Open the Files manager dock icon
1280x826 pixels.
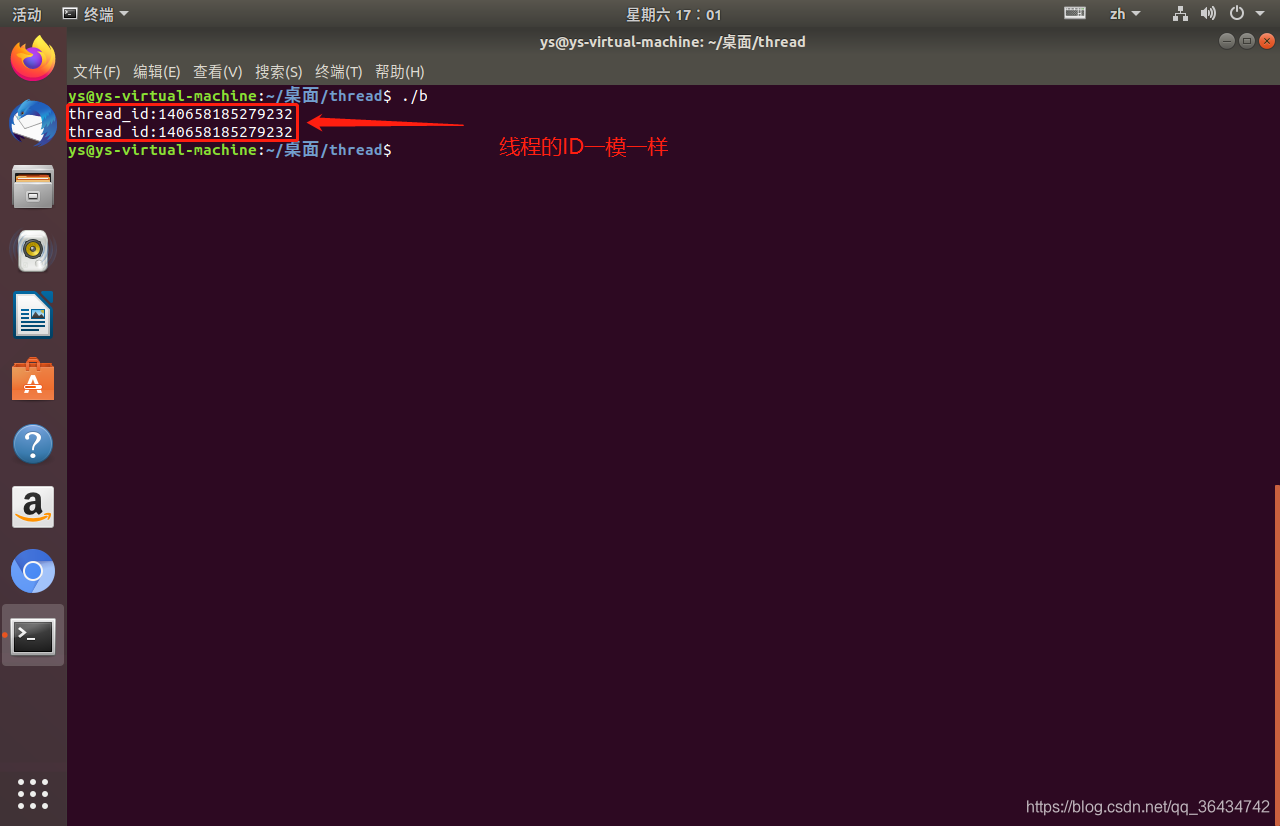[x=33, y=187]
